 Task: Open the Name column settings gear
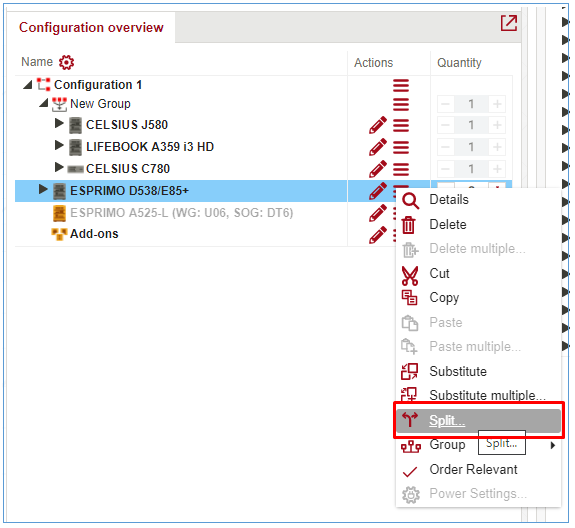click(x=66, y=62)
